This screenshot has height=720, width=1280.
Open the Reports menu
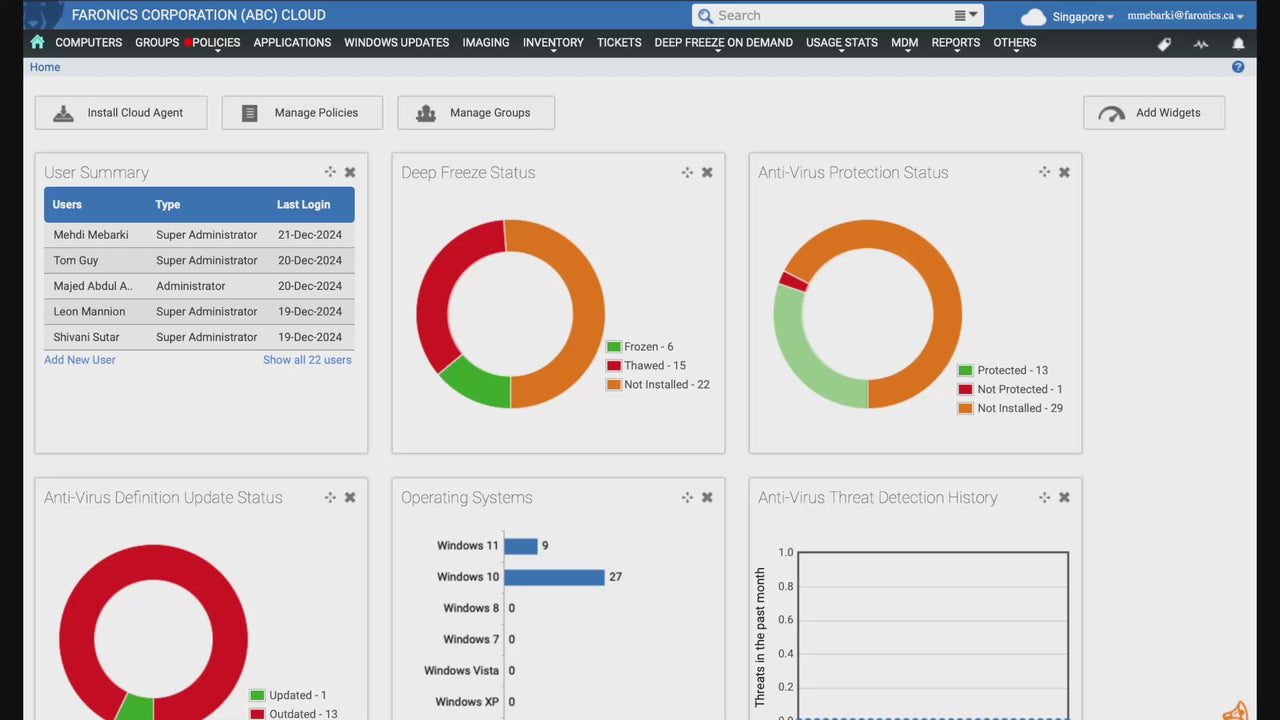click(955, 43)
